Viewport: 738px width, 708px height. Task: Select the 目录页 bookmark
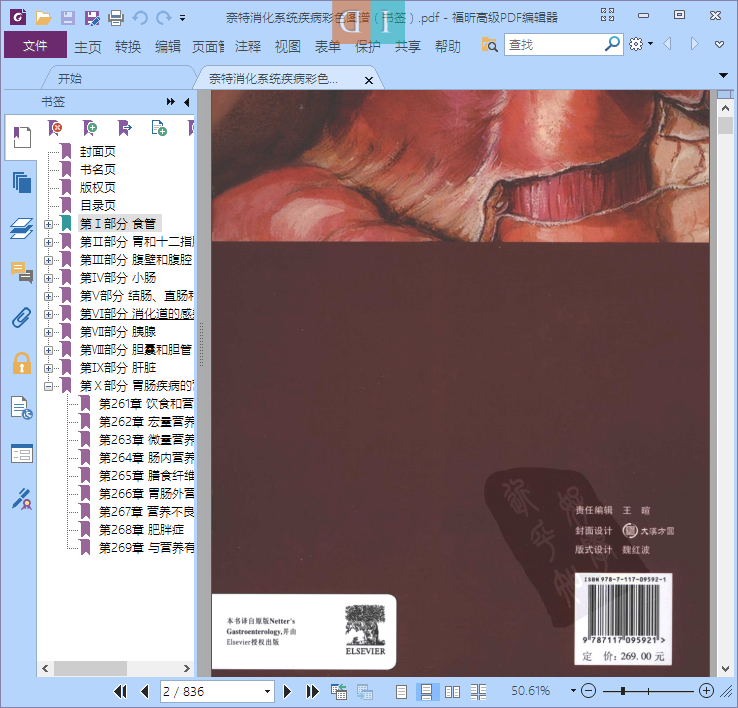pyautogui.click(x=97, y=205)
